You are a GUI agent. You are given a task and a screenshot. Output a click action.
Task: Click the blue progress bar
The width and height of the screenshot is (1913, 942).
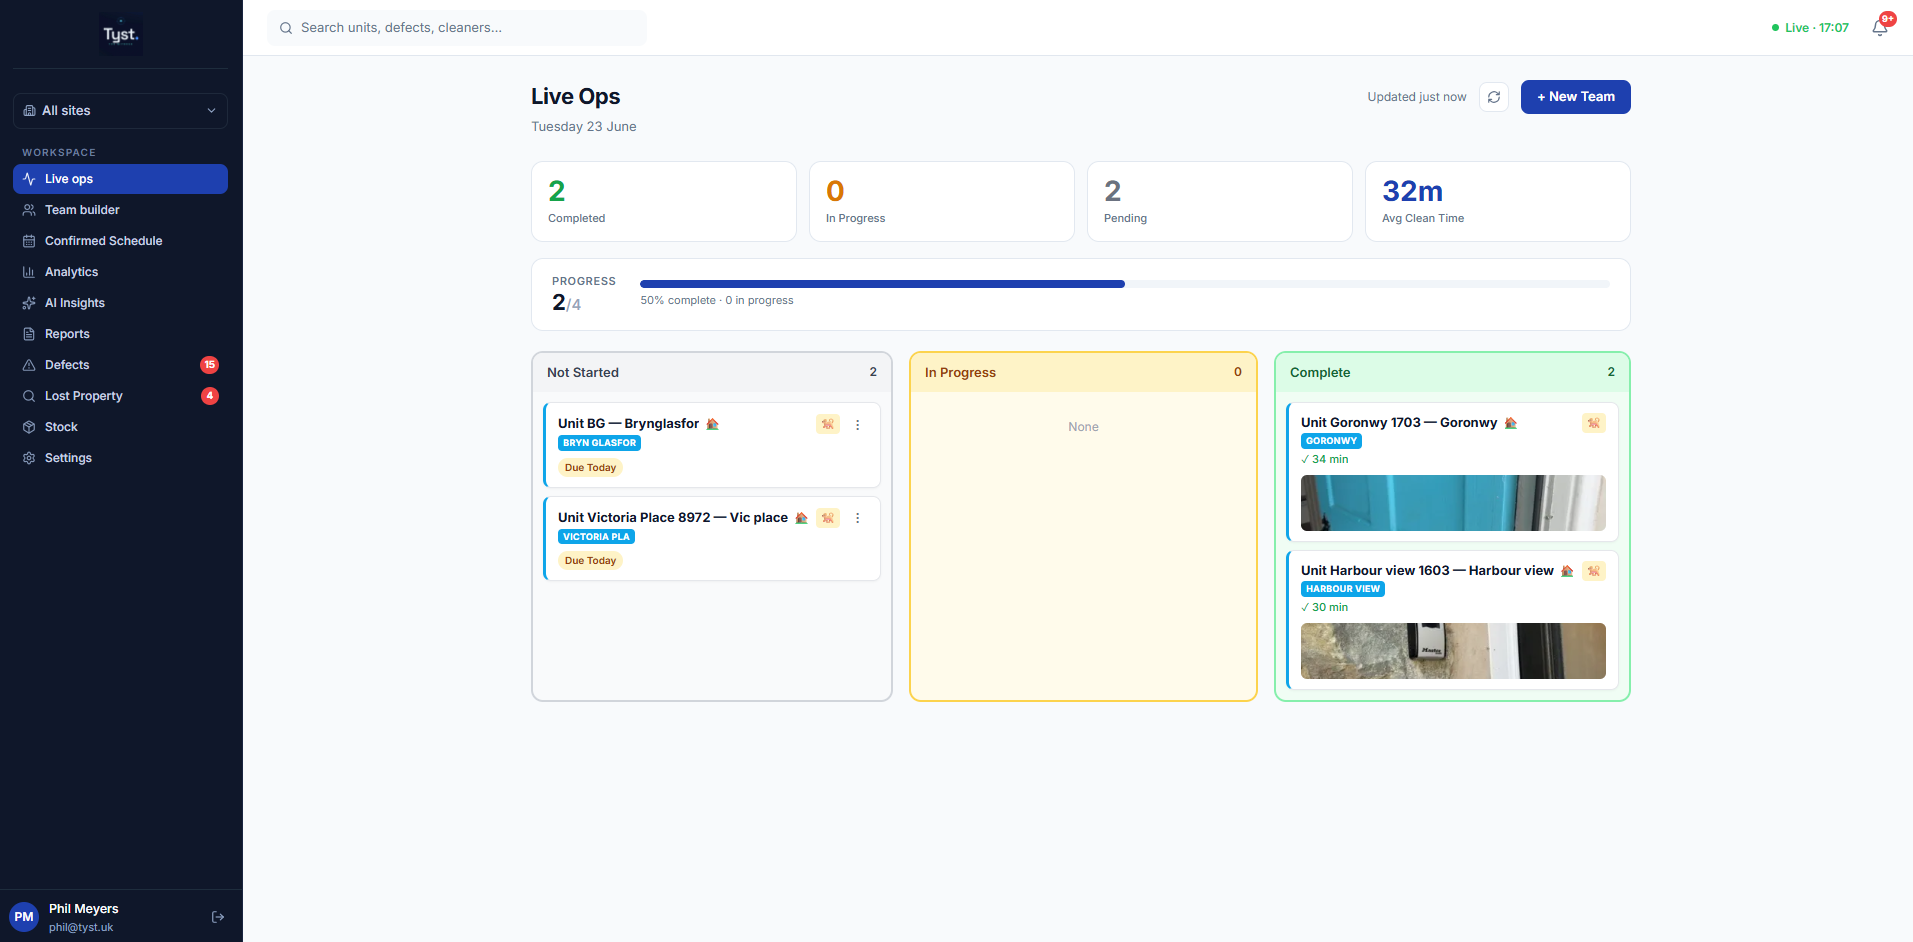point(882,284)
